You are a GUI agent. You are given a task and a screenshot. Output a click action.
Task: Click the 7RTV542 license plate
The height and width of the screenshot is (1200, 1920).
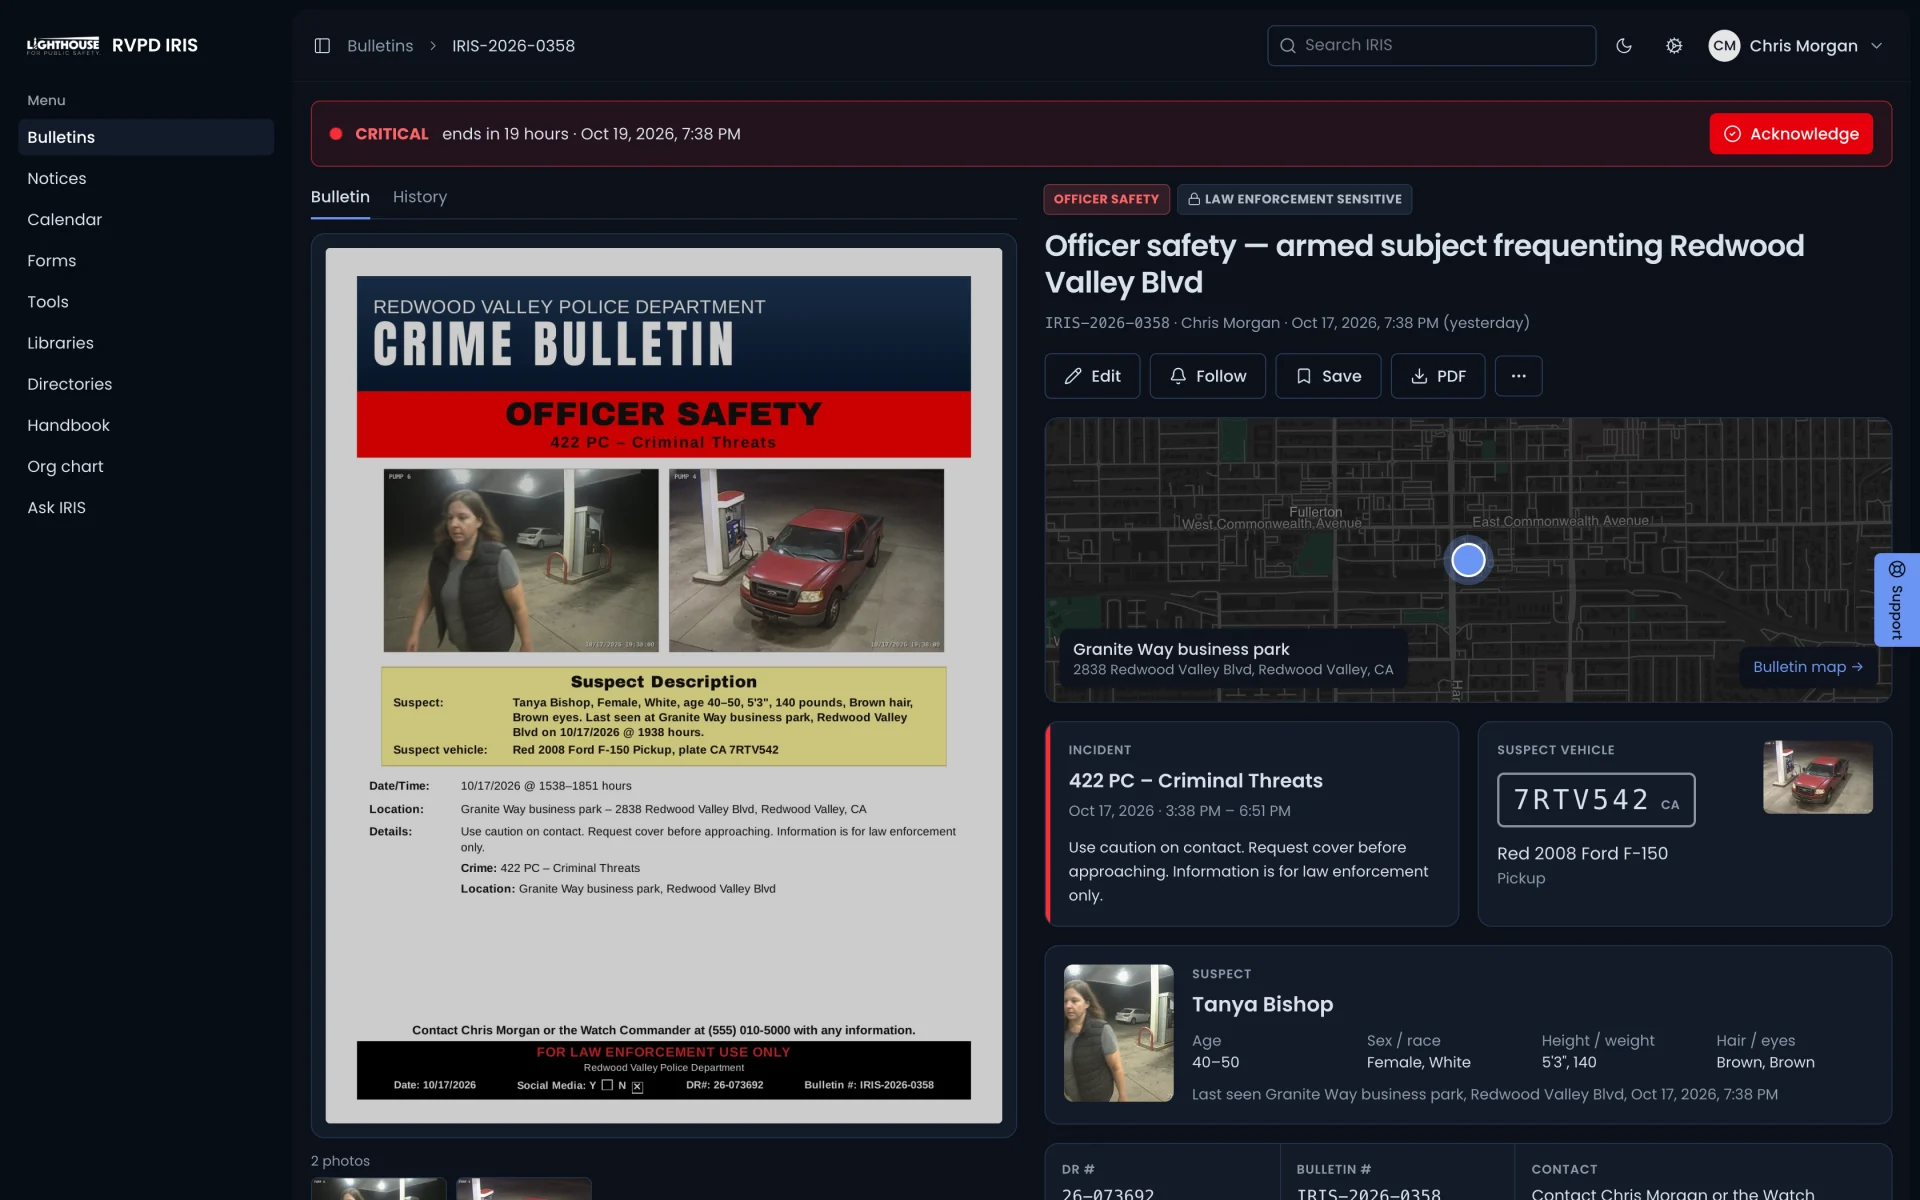pyautogui.click(x=1596, y=800)
